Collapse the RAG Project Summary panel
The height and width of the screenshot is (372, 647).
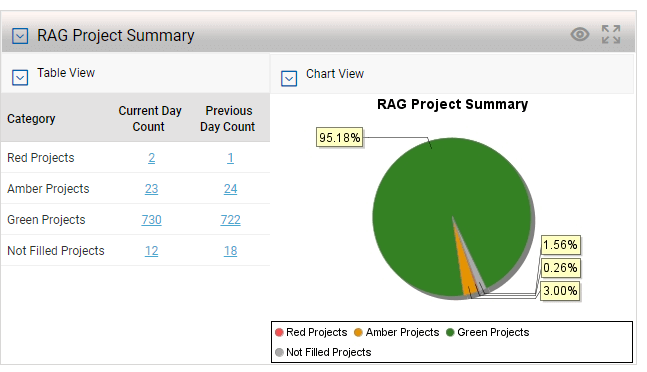pyautogui.click(x=20, y=36)
